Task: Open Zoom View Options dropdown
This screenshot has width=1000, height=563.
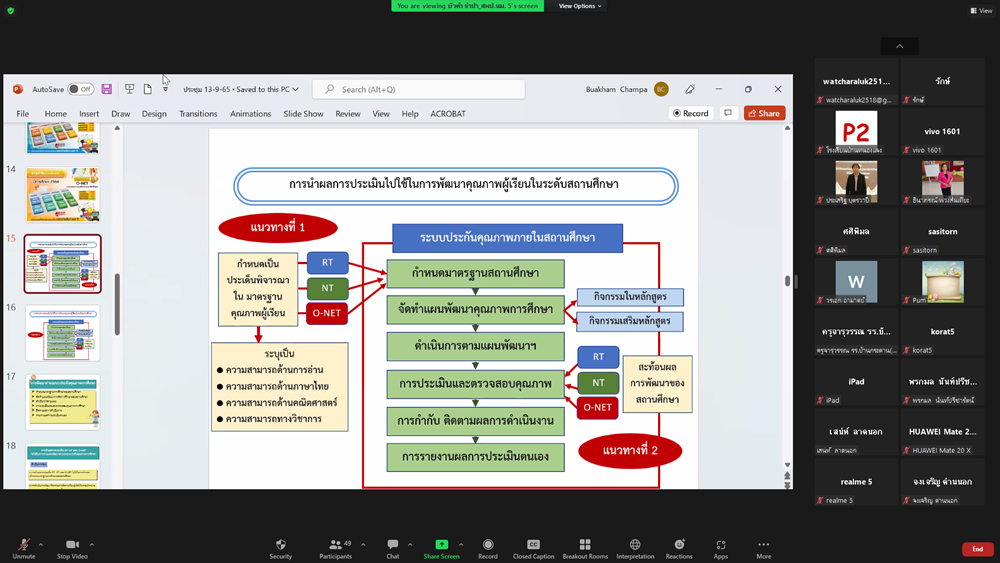Action: pos(580,6)
